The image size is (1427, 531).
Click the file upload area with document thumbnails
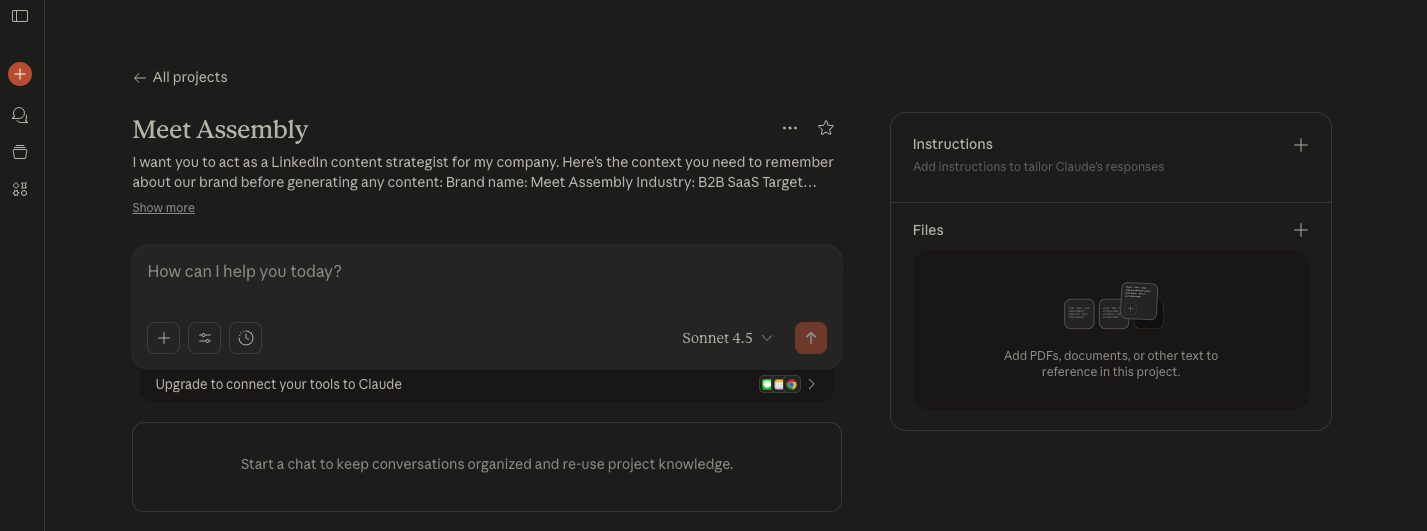(x=1111, y=329)
